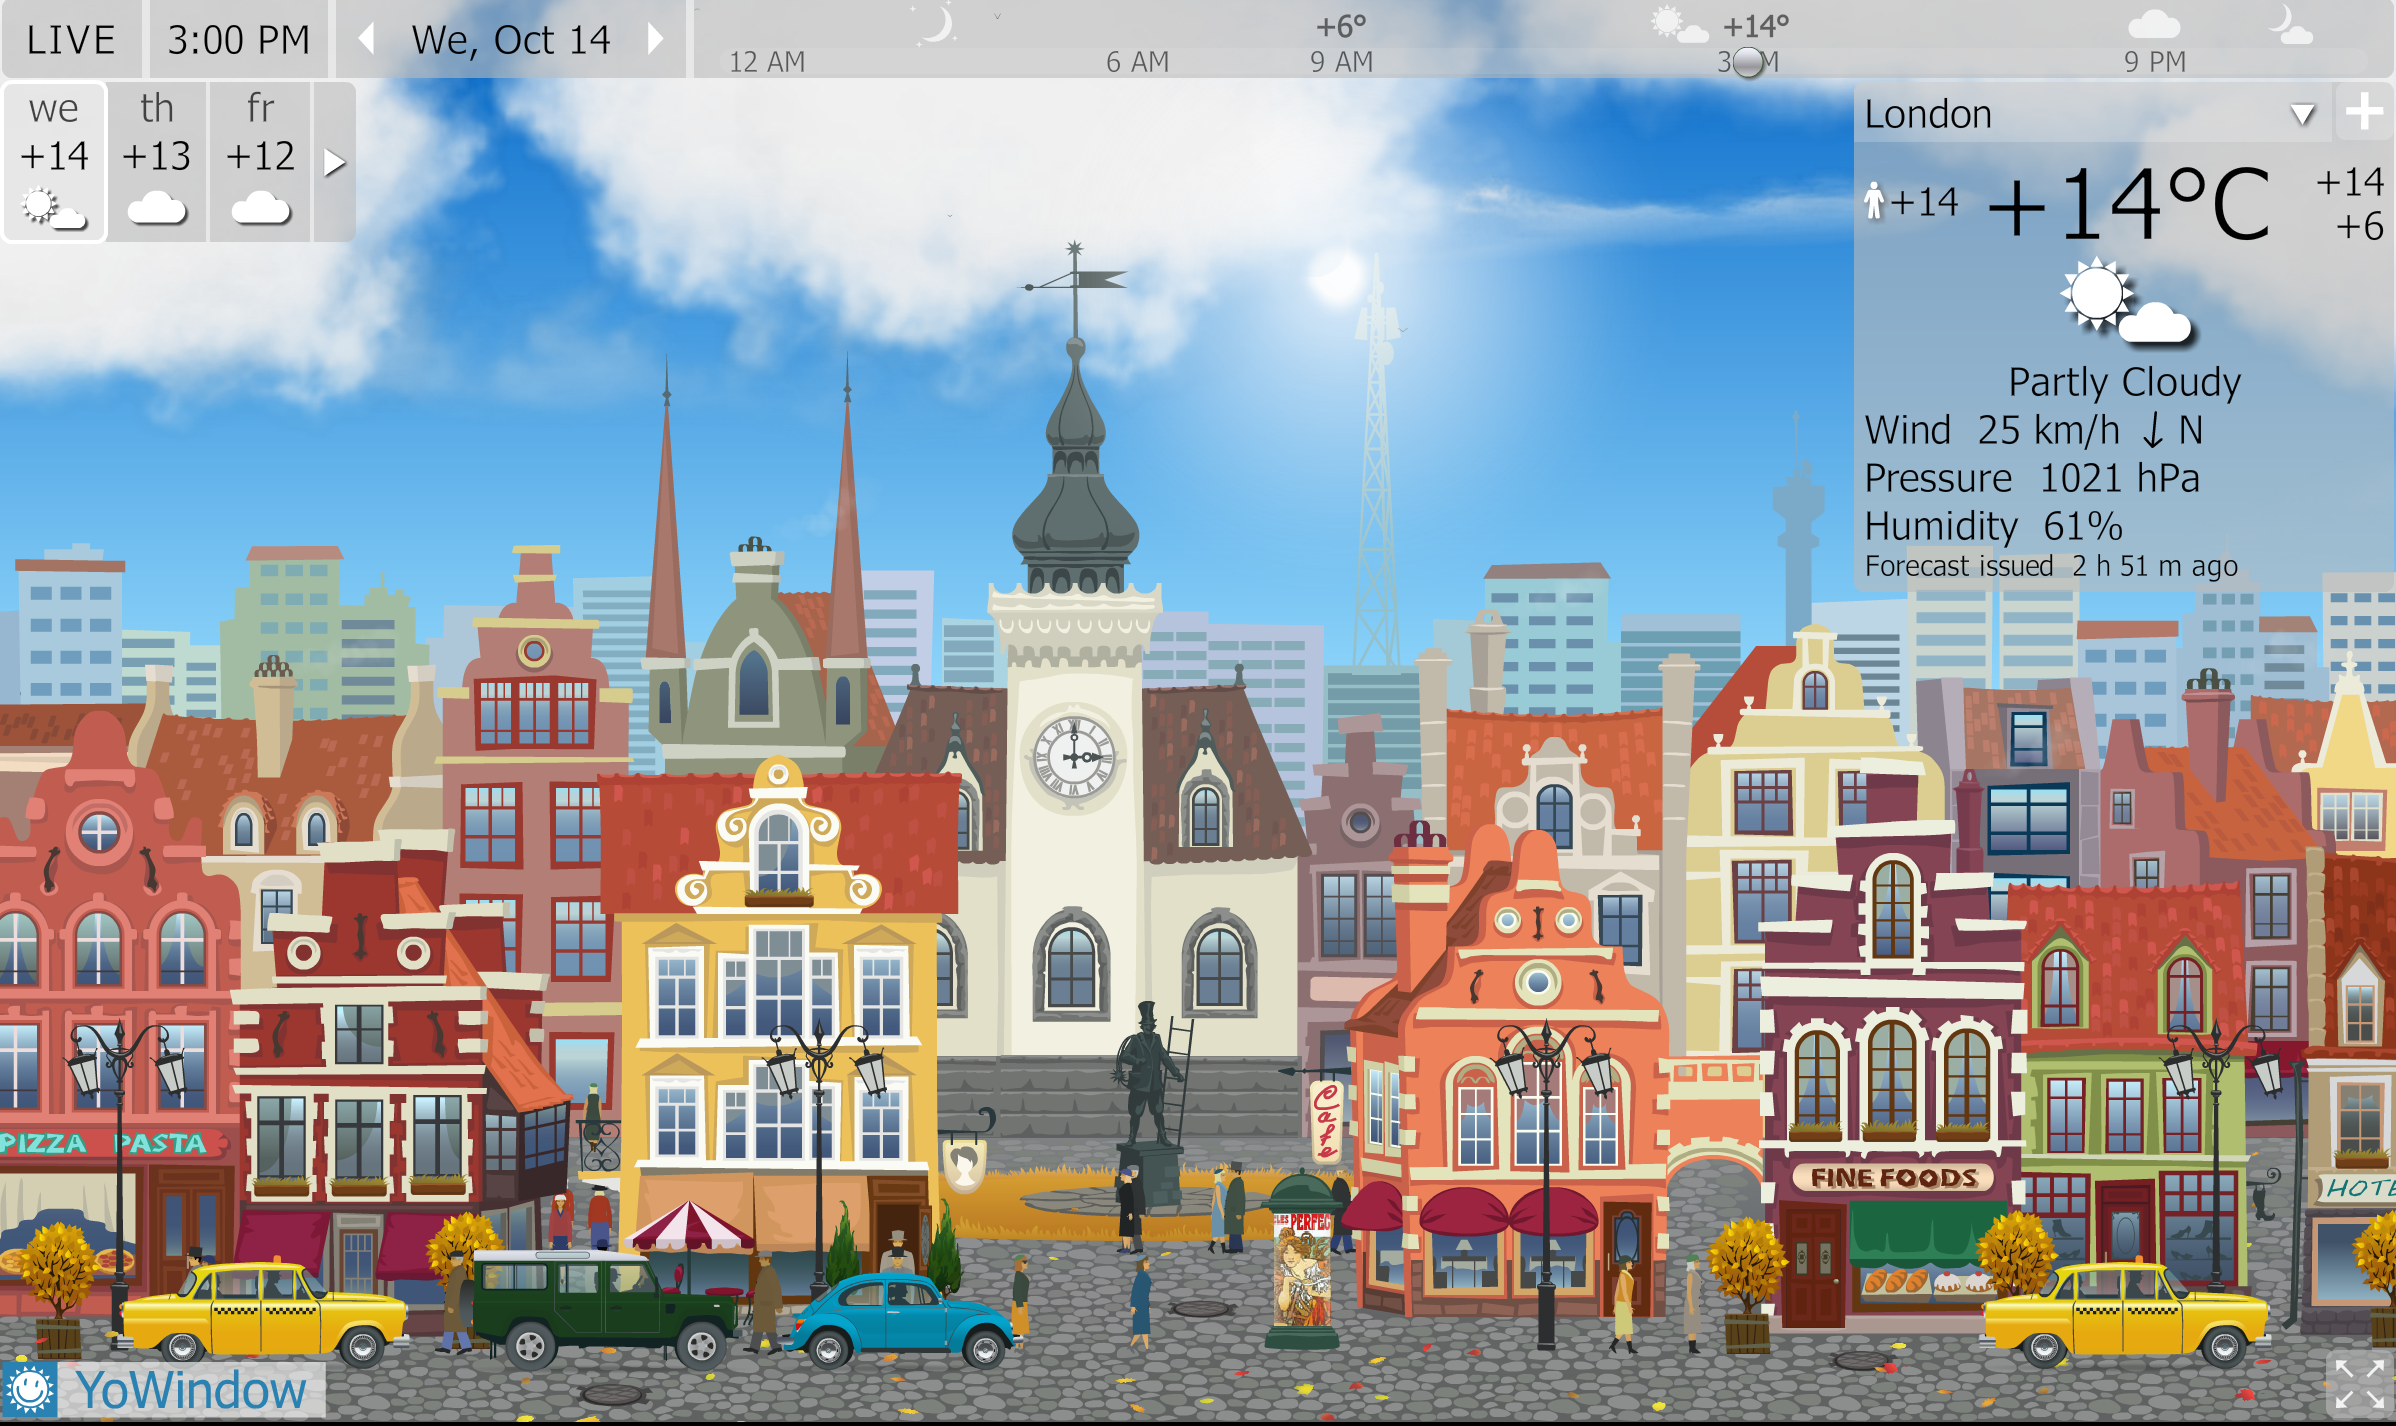Open the We, Oct 14 date picker
Screen dimensions: 2396x1426
pyautogui.click(x=511, y=40)
